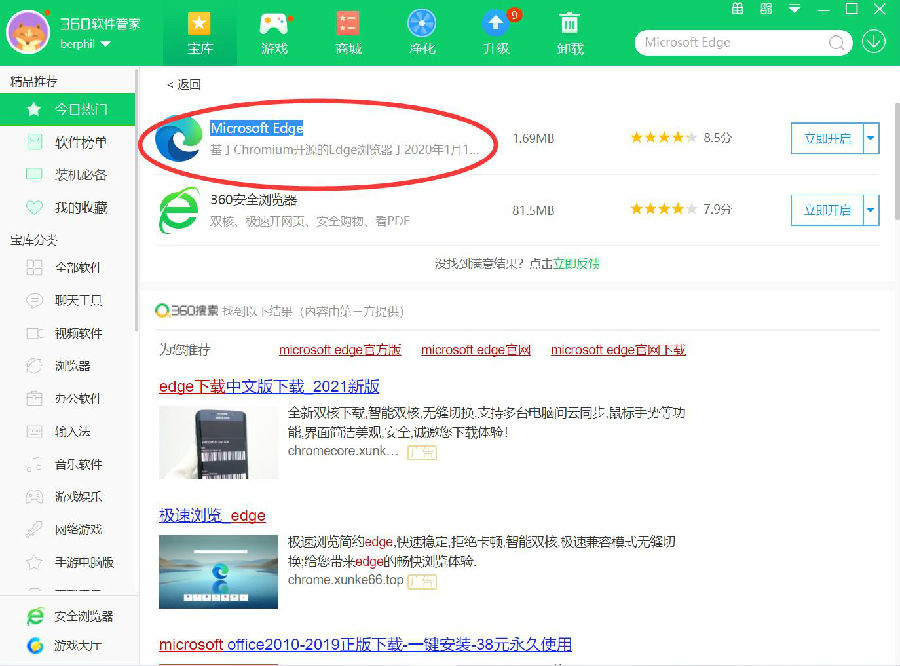Open the 净化 tab with the fan icon
This screenshot has width=900, height=666.
point(422,33)
